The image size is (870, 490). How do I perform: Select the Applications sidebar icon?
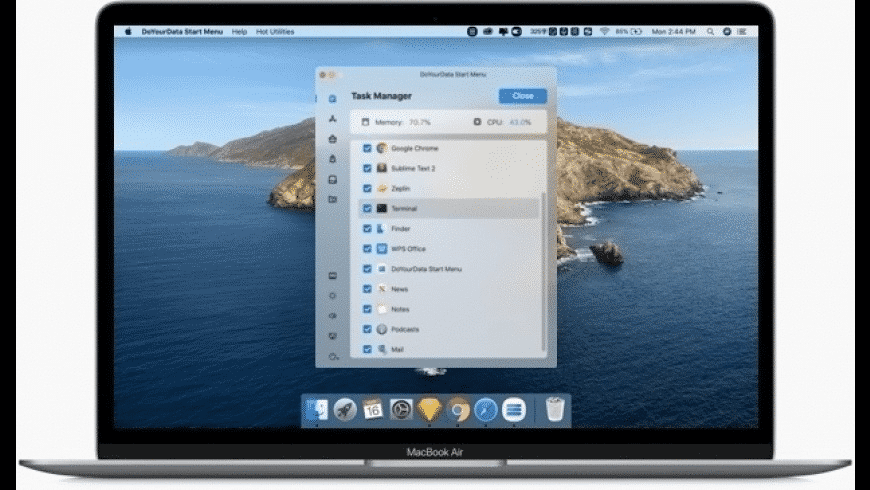pos(332,119)
